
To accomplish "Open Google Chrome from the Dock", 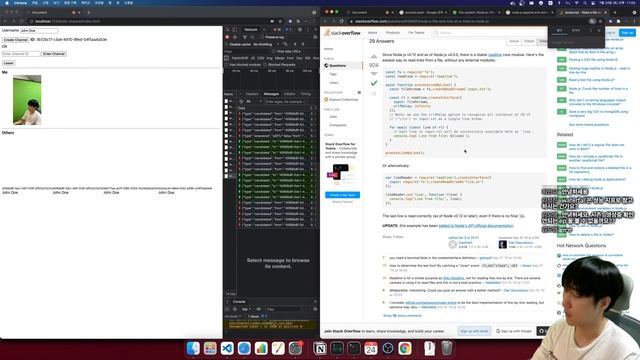I will click(x=405, y=348).
